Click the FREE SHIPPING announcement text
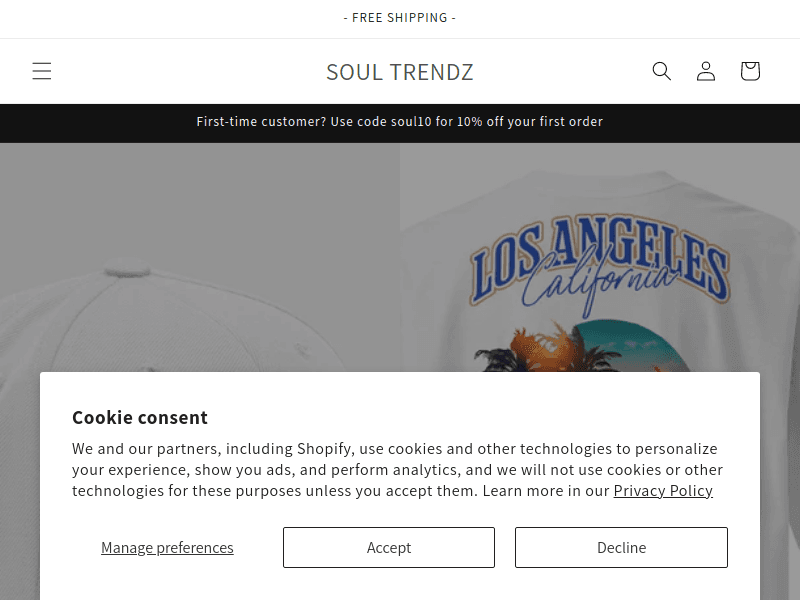The height and width of the screenshot is (600, 800). coord(399,18)
